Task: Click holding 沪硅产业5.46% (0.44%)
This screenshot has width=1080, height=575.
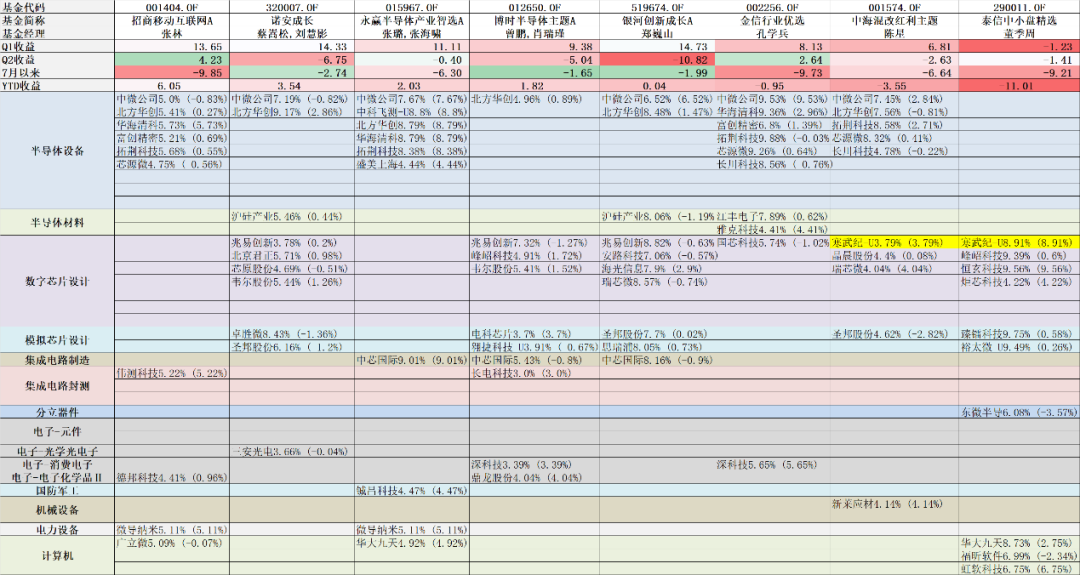Action: [x=287, y=216]
